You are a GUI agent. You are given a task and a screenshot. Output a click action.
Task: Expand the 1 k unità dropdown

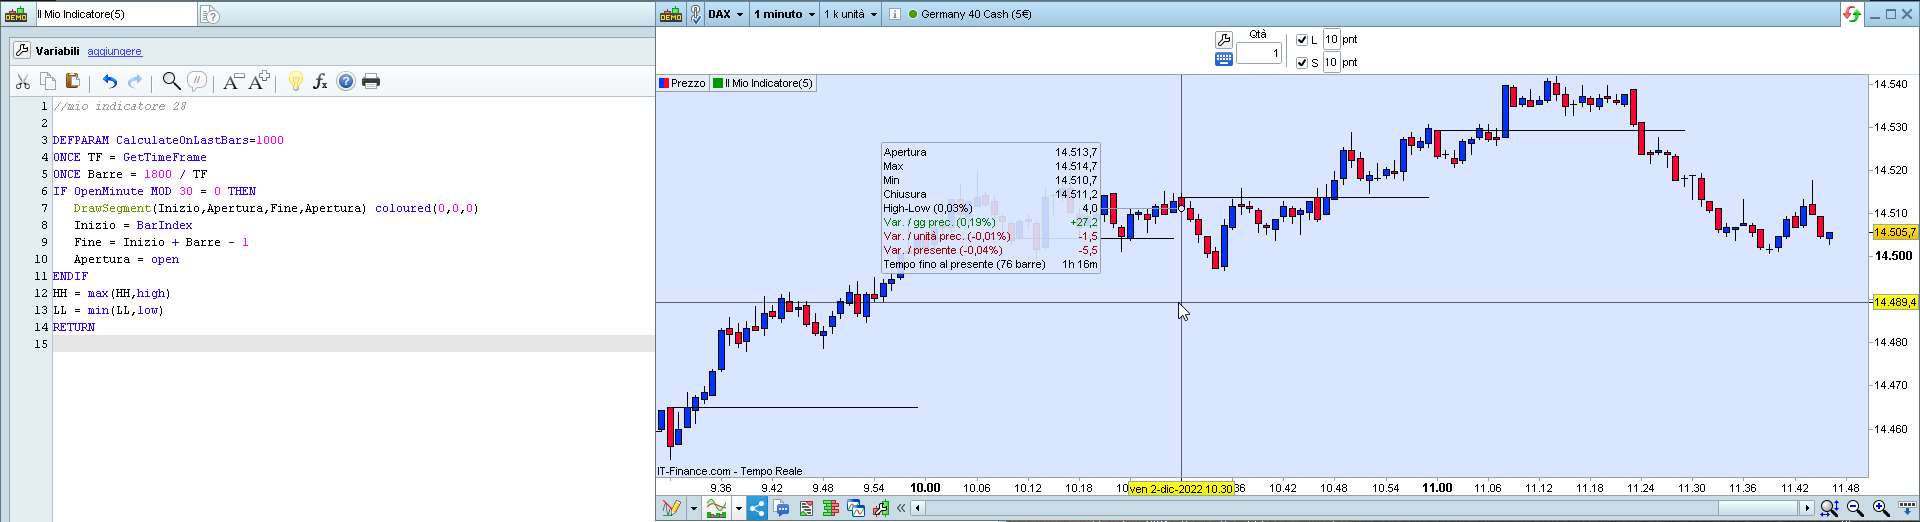click(851, 14)
